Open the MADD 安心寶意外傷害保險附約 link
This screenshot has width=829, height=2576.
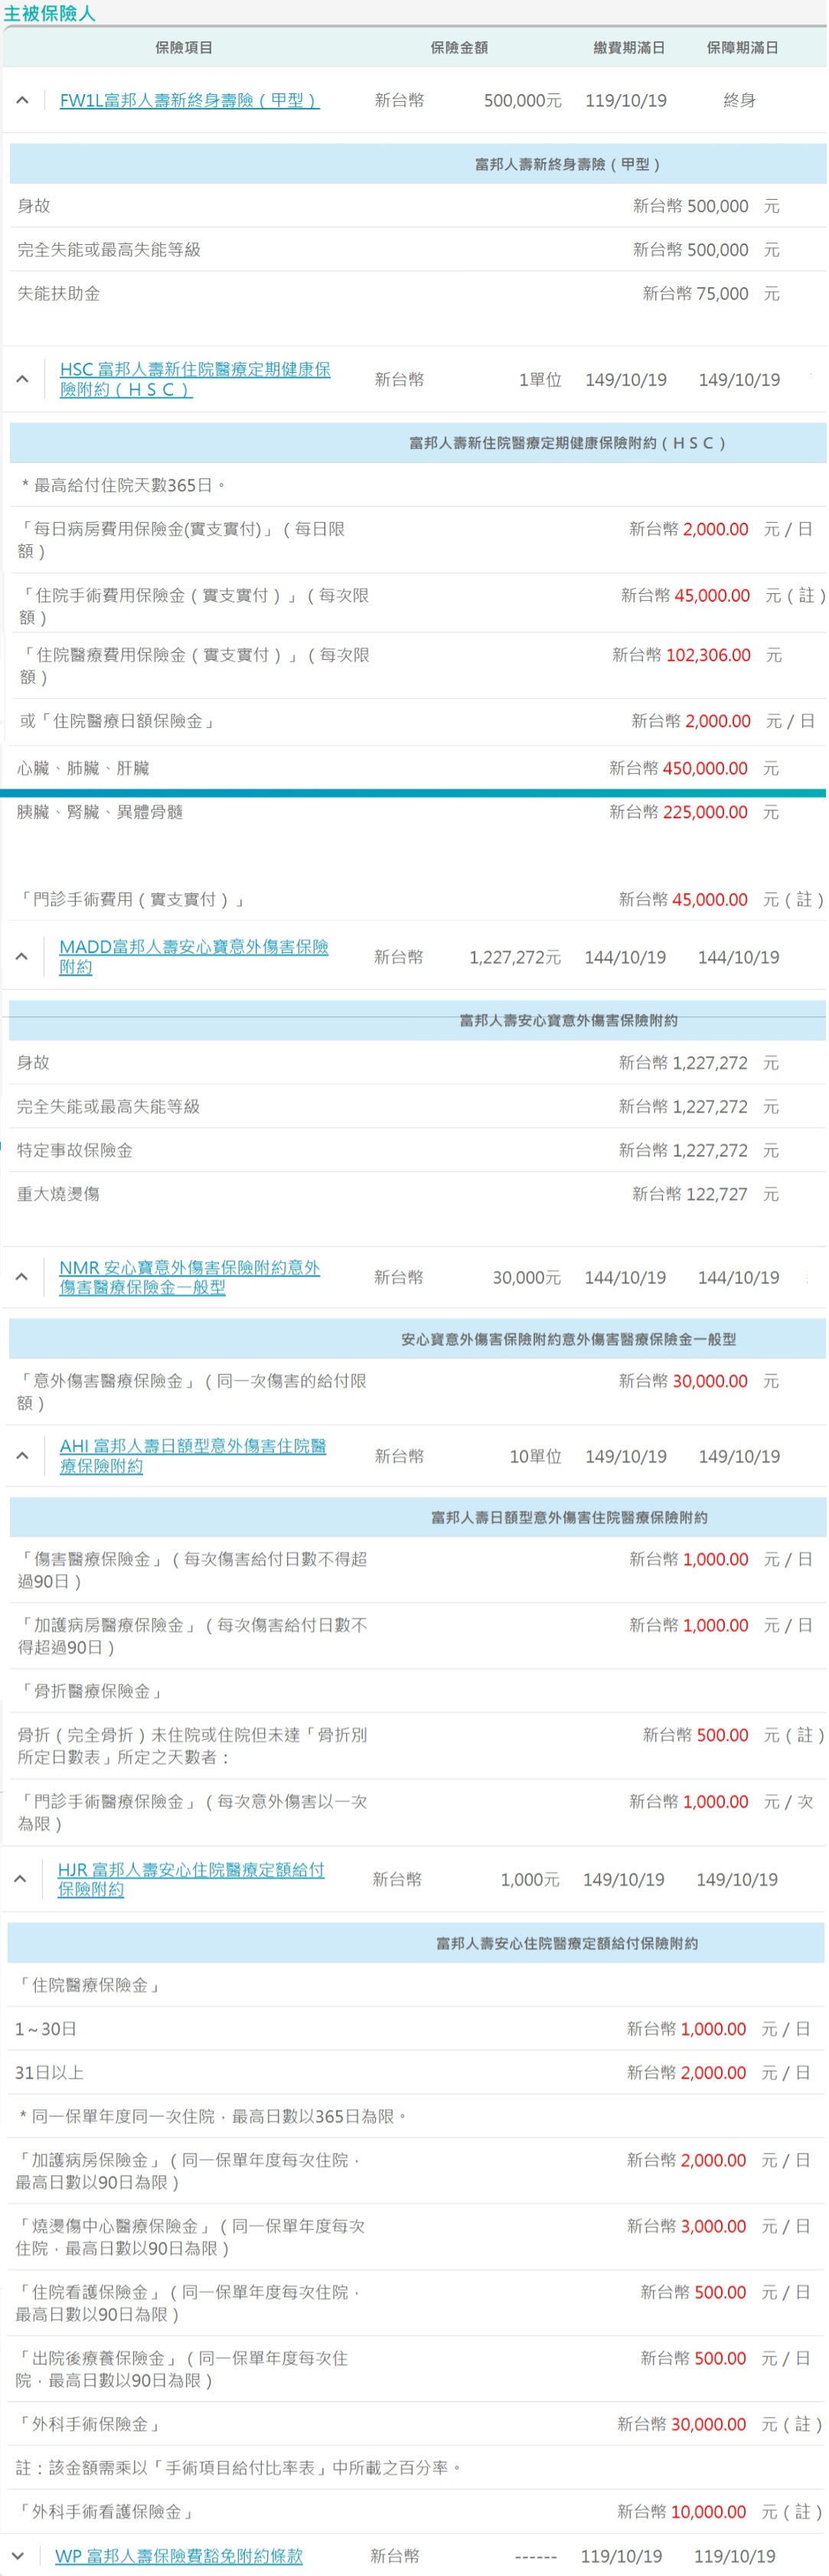point(193,957)
